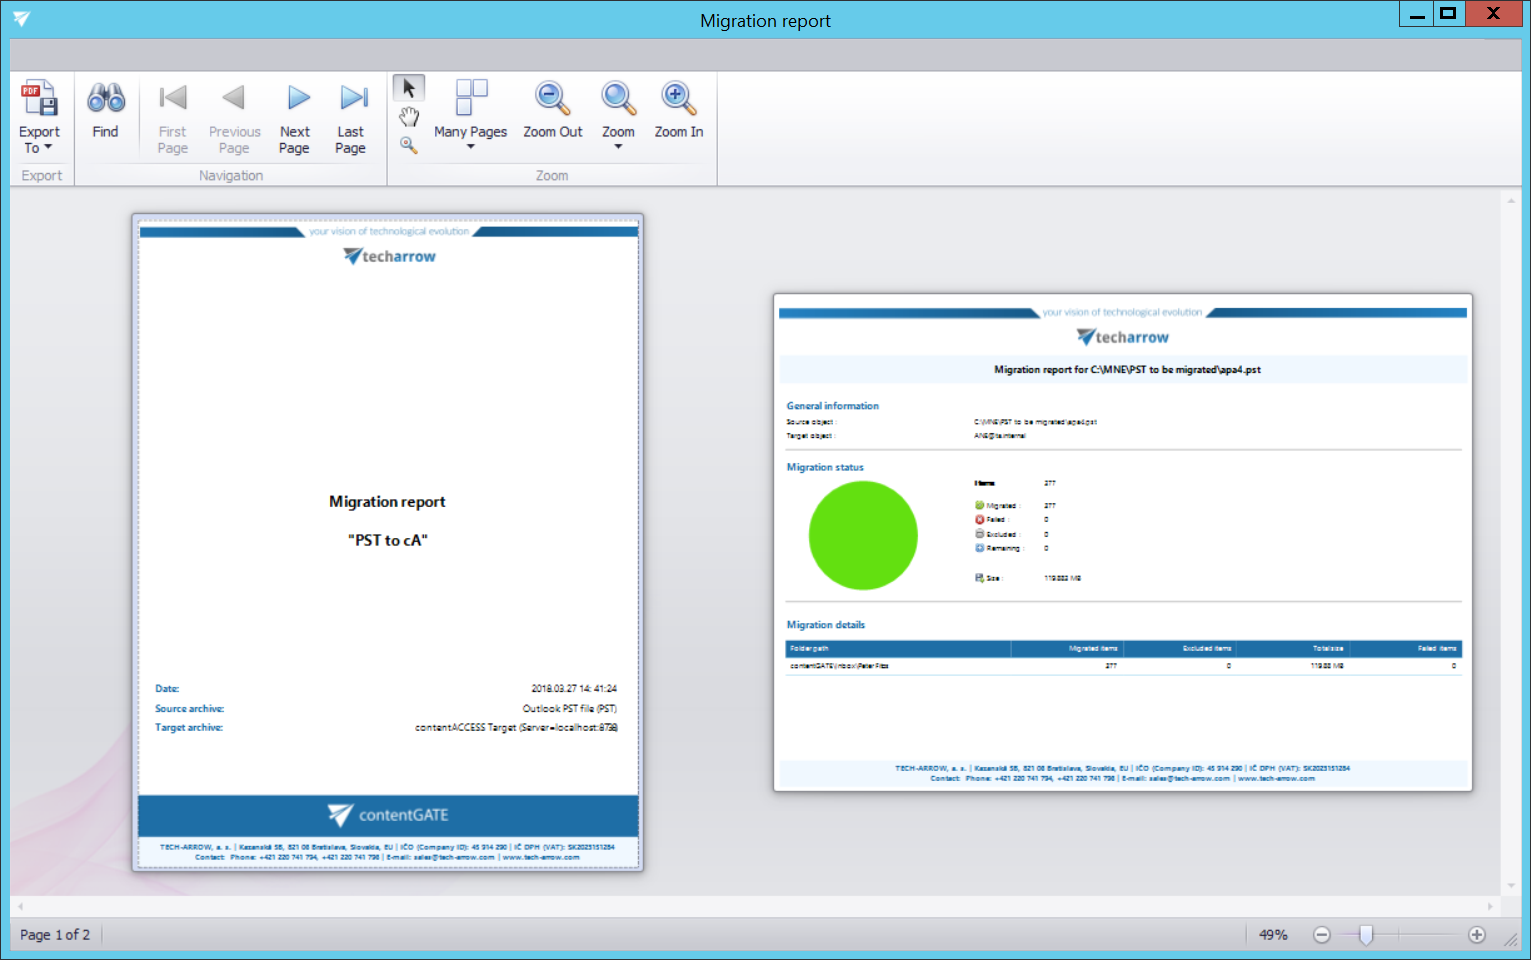Viewport: 1531px width, 960px height.
Task: Open the Zoom level dropdown
Action: click(618, 147)
